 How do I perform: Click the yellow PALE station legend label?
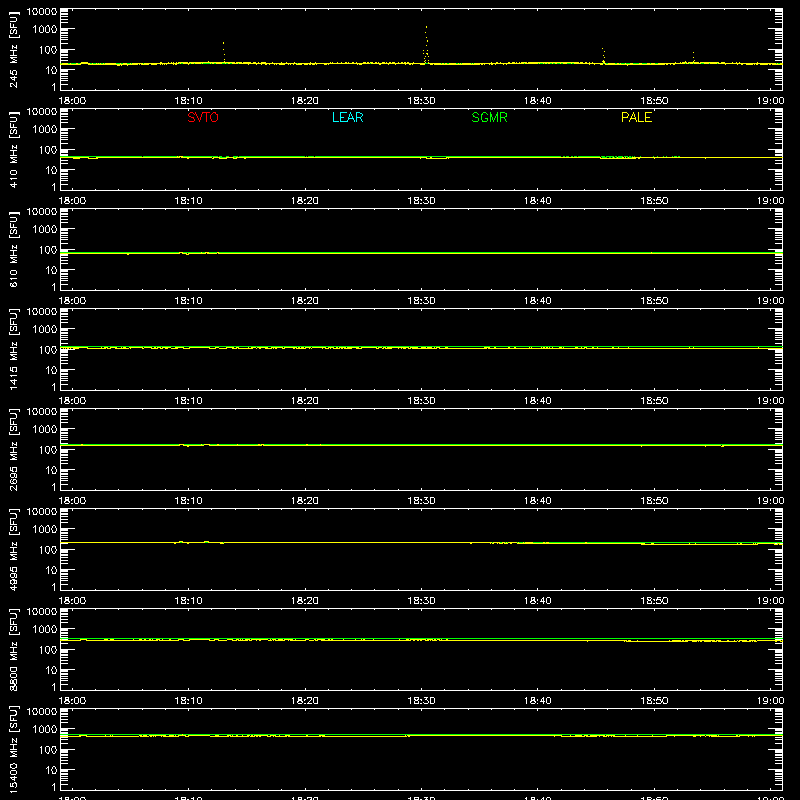pos(636,117)
